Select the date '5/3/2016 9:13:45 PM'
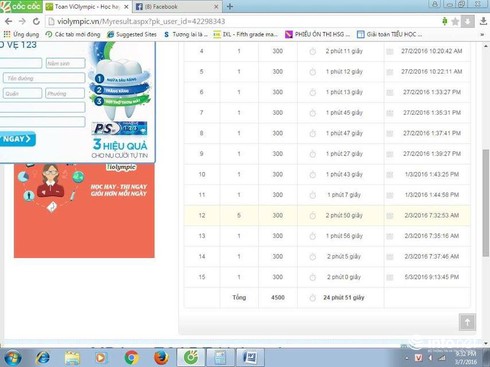 432,277
